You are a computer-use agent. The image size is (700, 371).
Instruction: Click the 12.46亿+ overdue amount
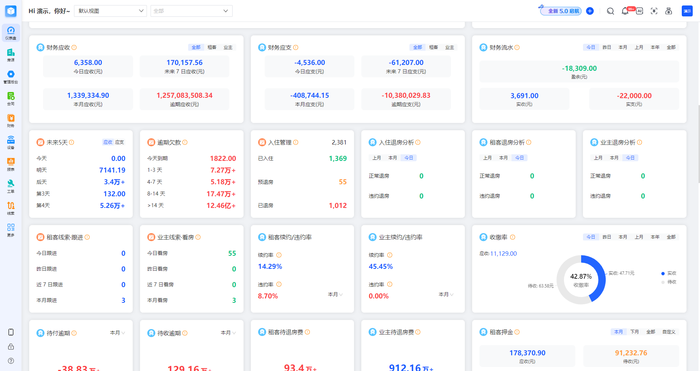point(221,206)
